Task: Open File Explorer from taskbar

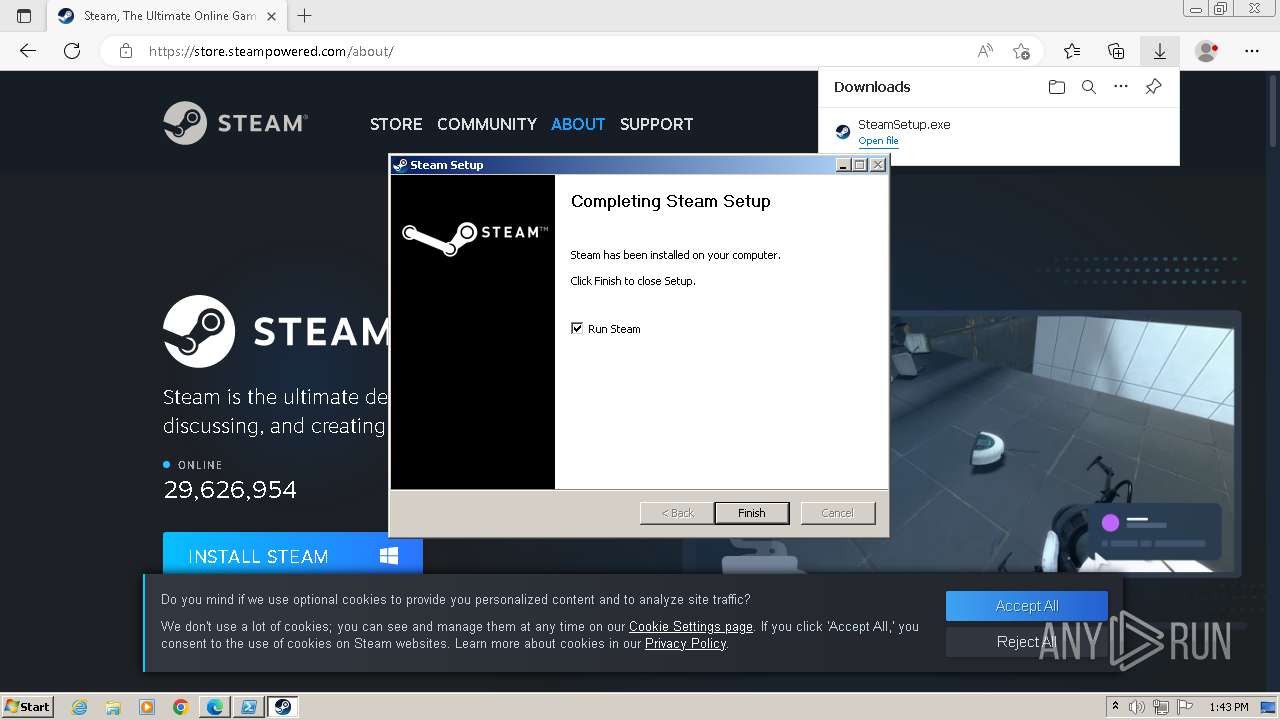Action: pos(113,707)
